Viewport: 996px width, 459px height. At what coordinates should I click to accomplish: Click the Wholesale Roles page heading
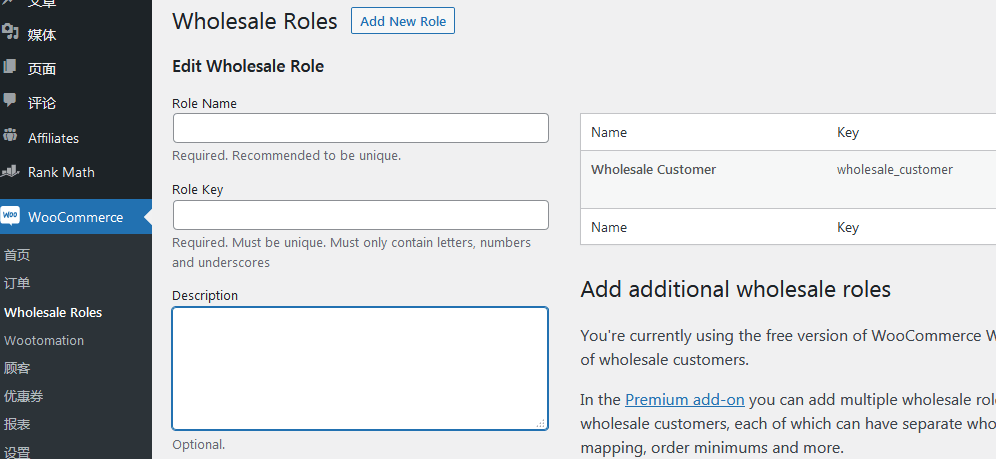click(x=255, y=21)
